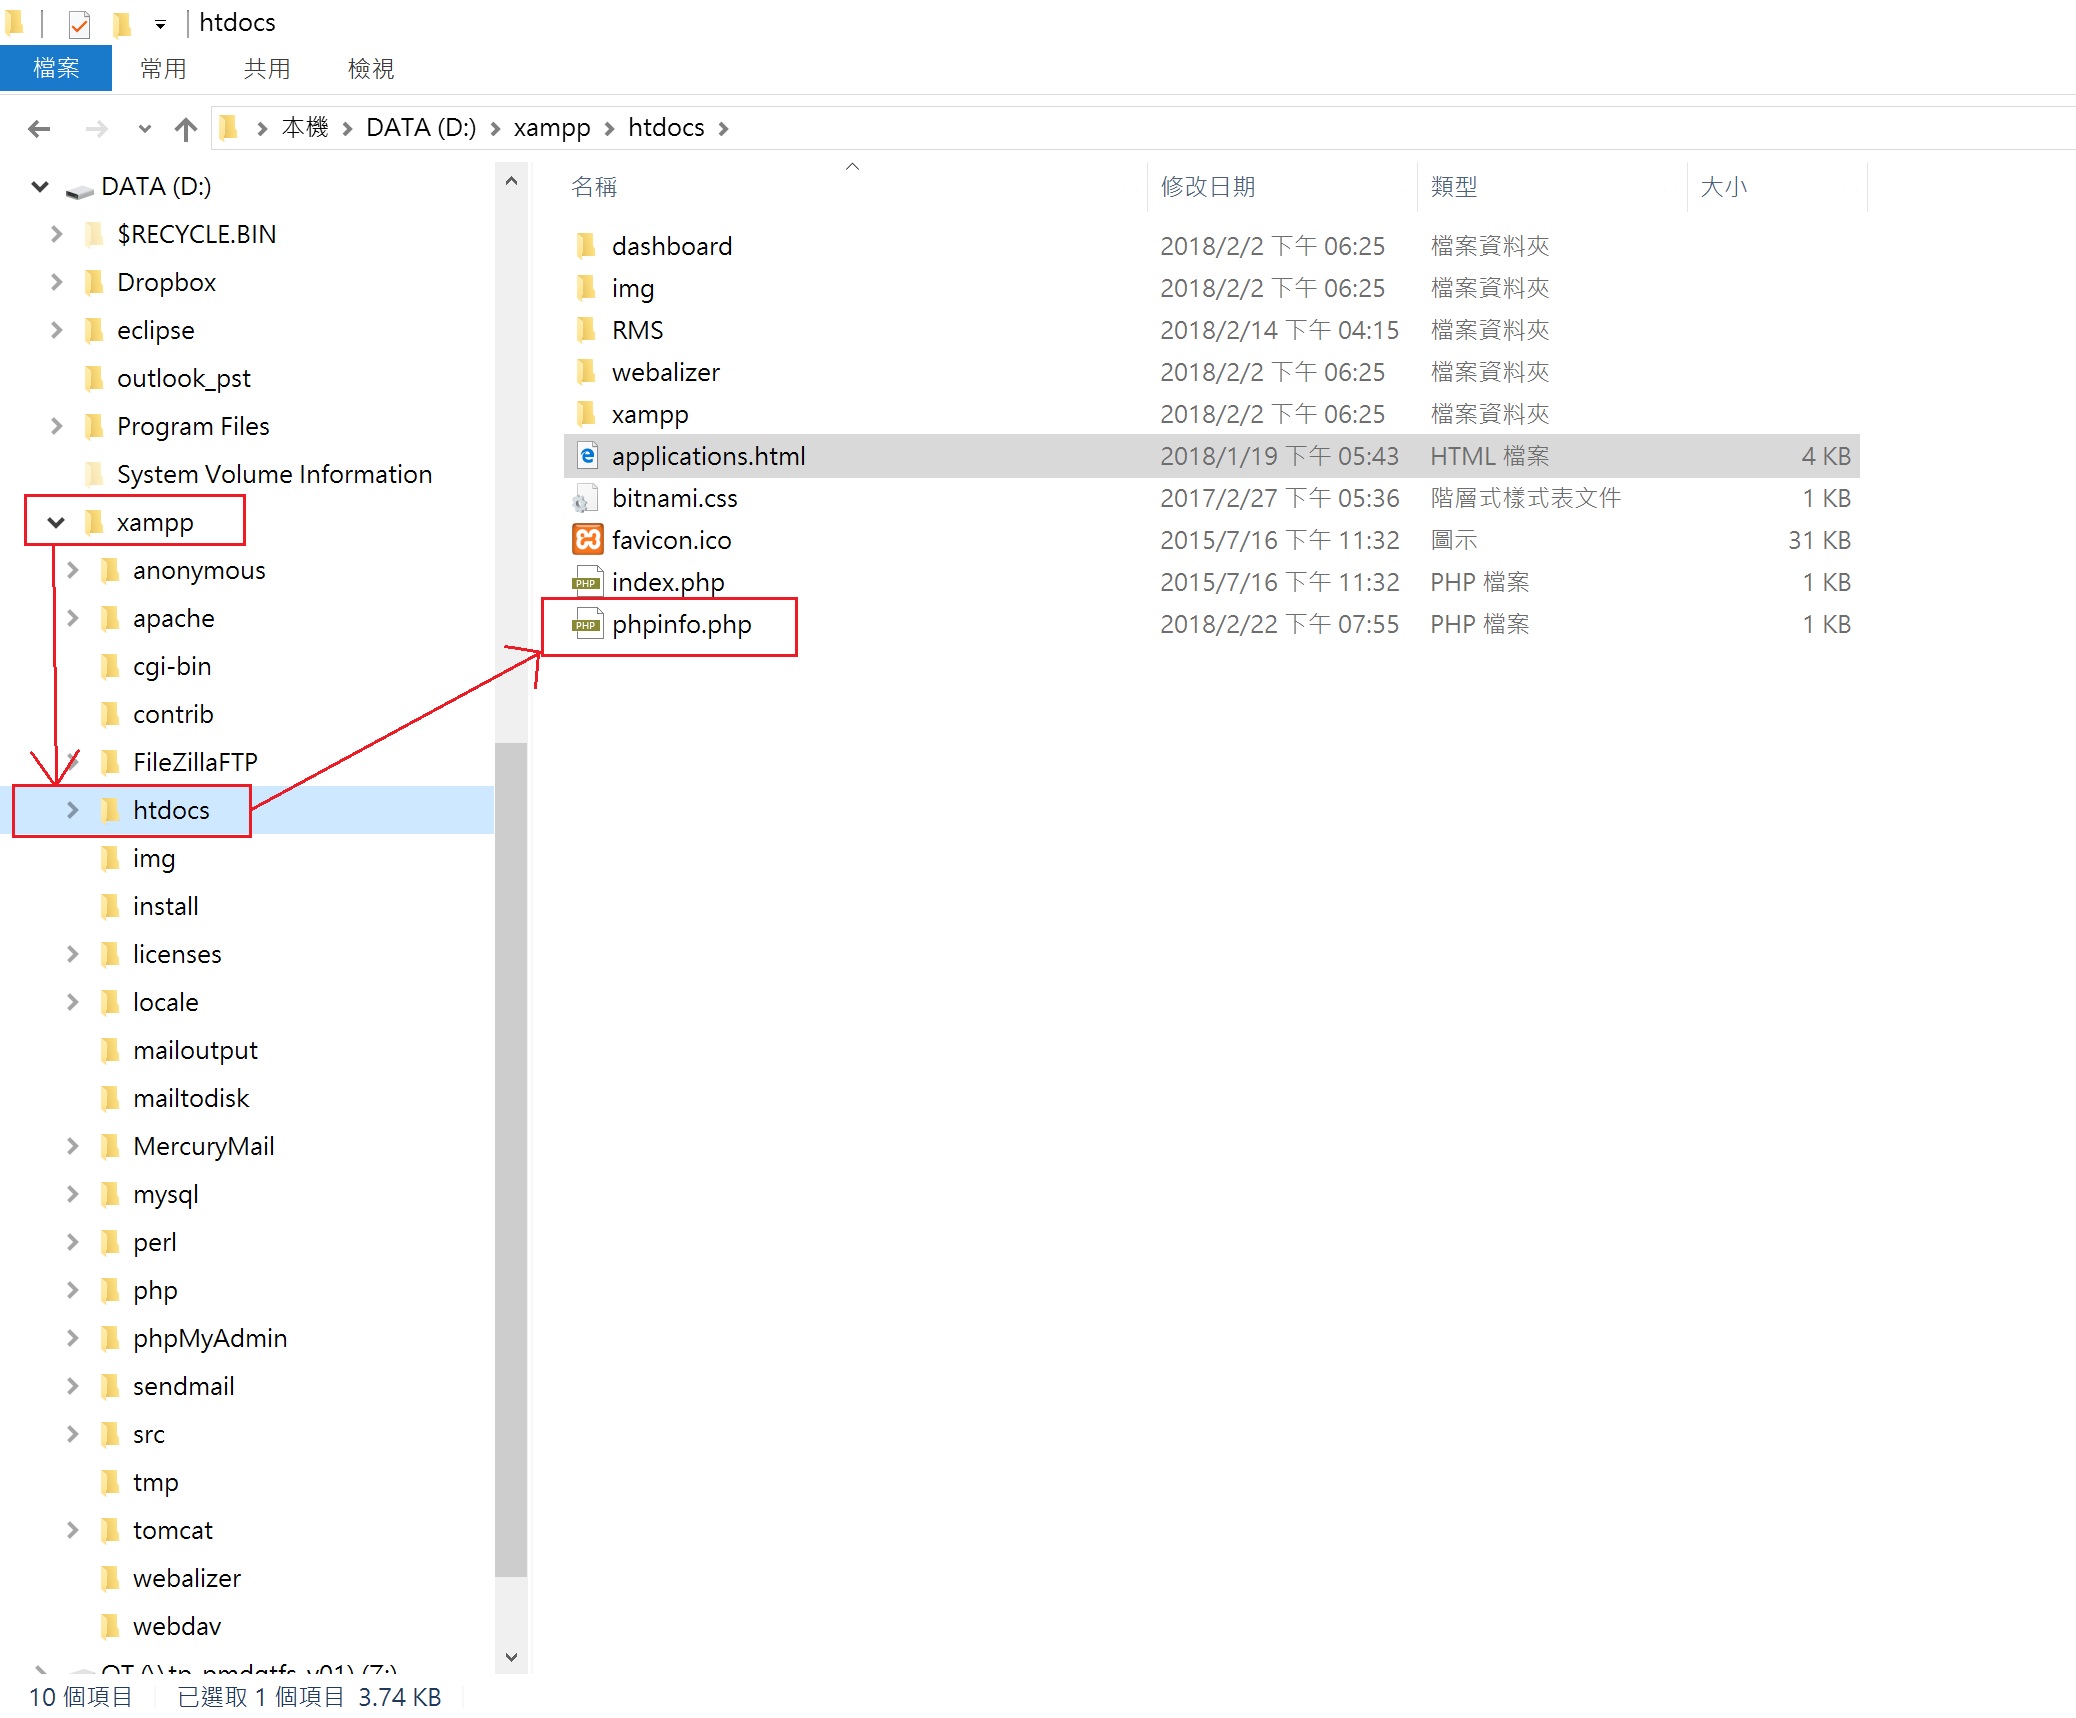Expand the $RECYCLE.BIN tree node
This screenshot has height=1718, width=2076.
(x=56, y=234)
